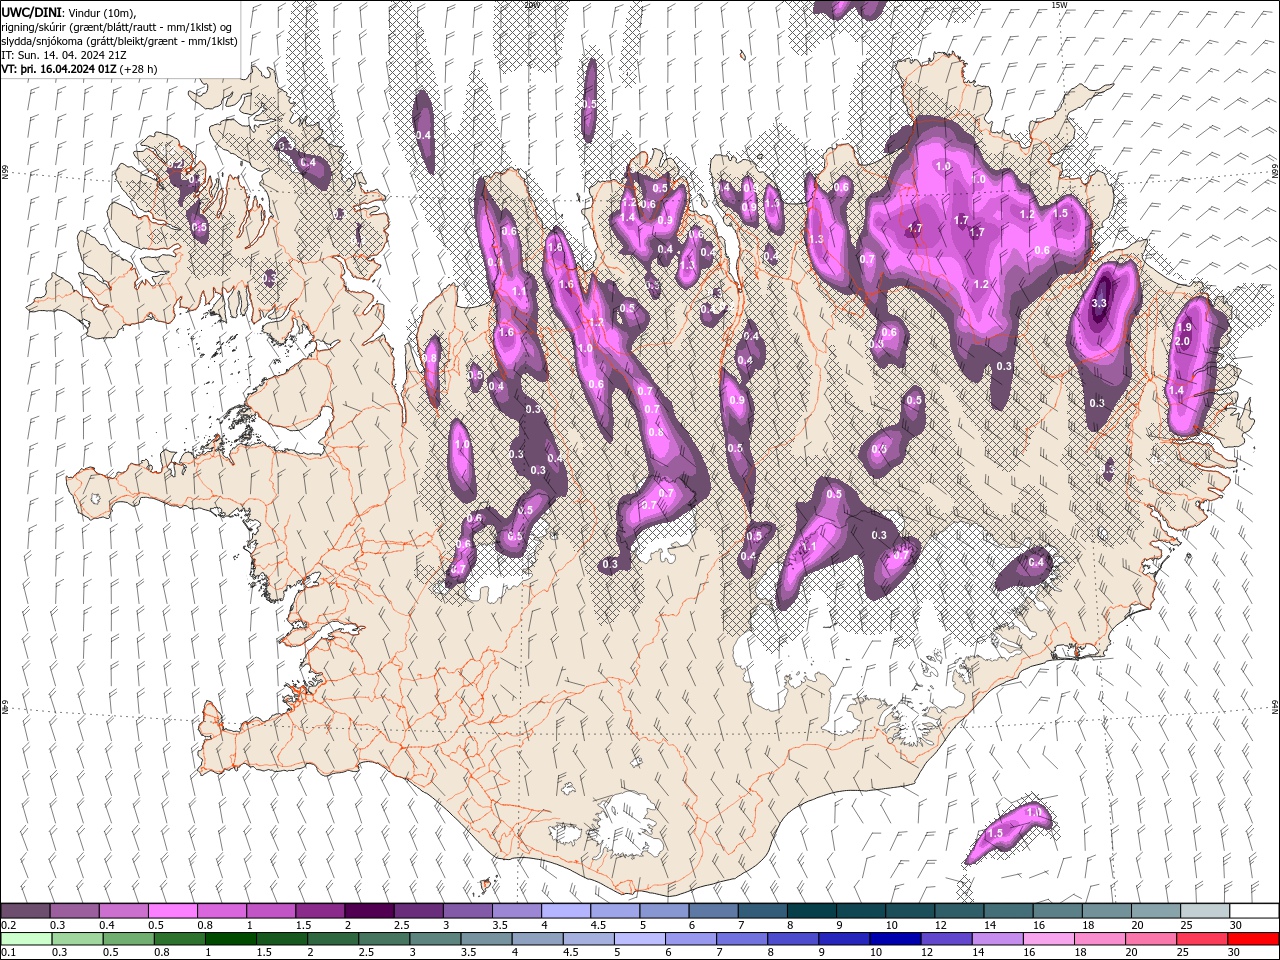
Task: Click the 15W longitude label
Action: click(1059, 5)
